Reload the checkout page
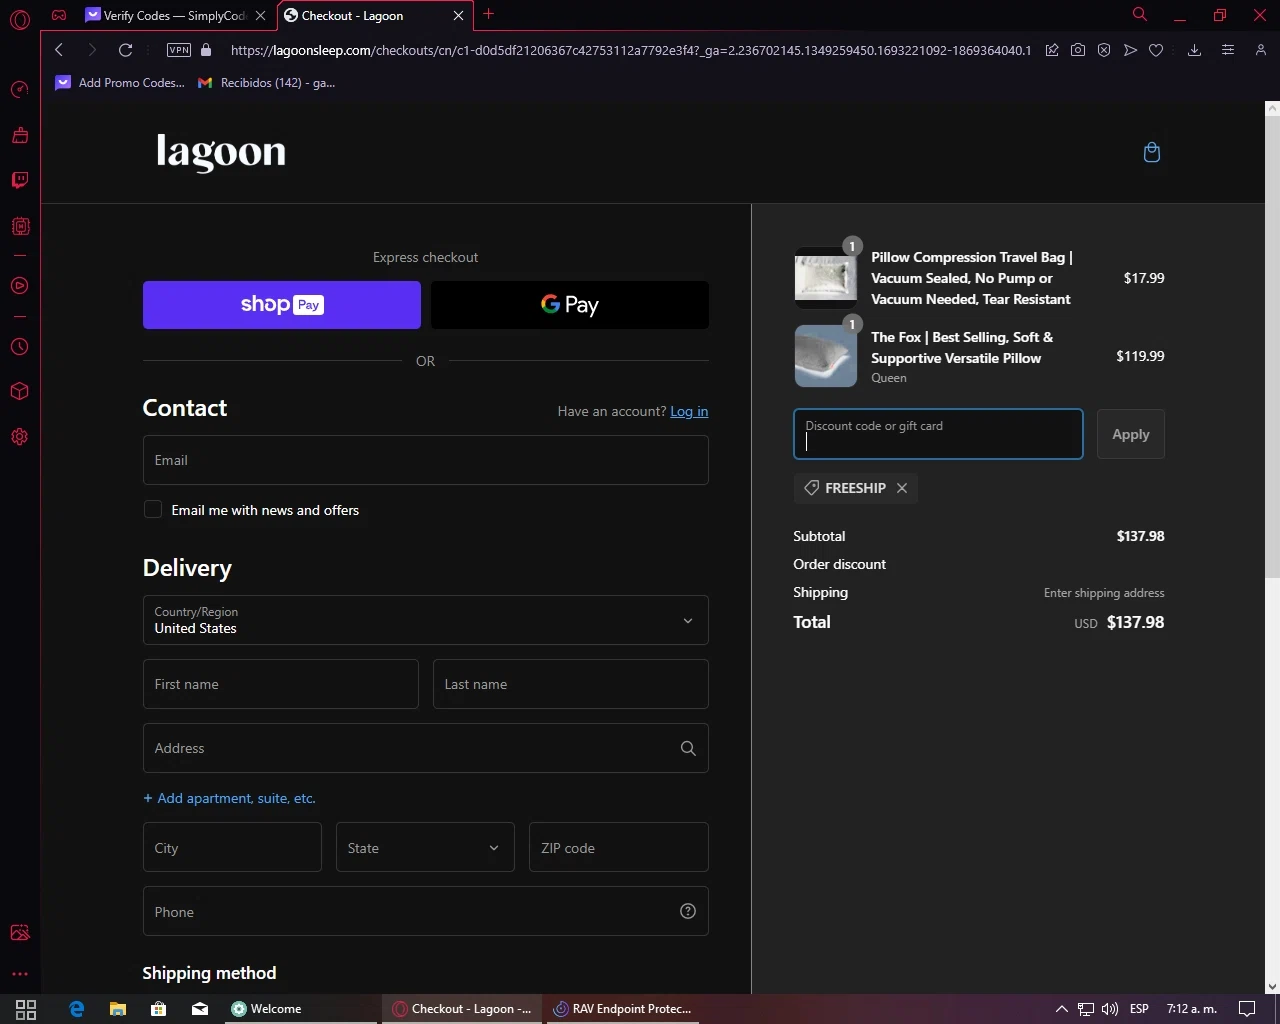 [125, 50]
